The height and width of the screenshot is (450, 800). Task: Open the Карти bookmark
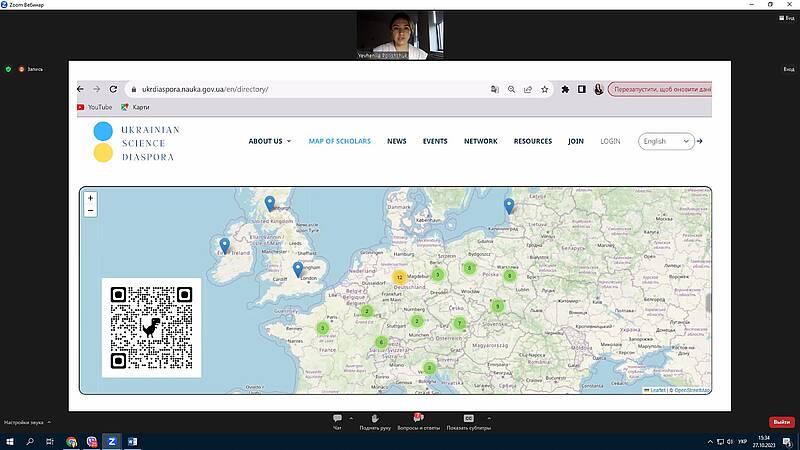[x=135, y=107]
